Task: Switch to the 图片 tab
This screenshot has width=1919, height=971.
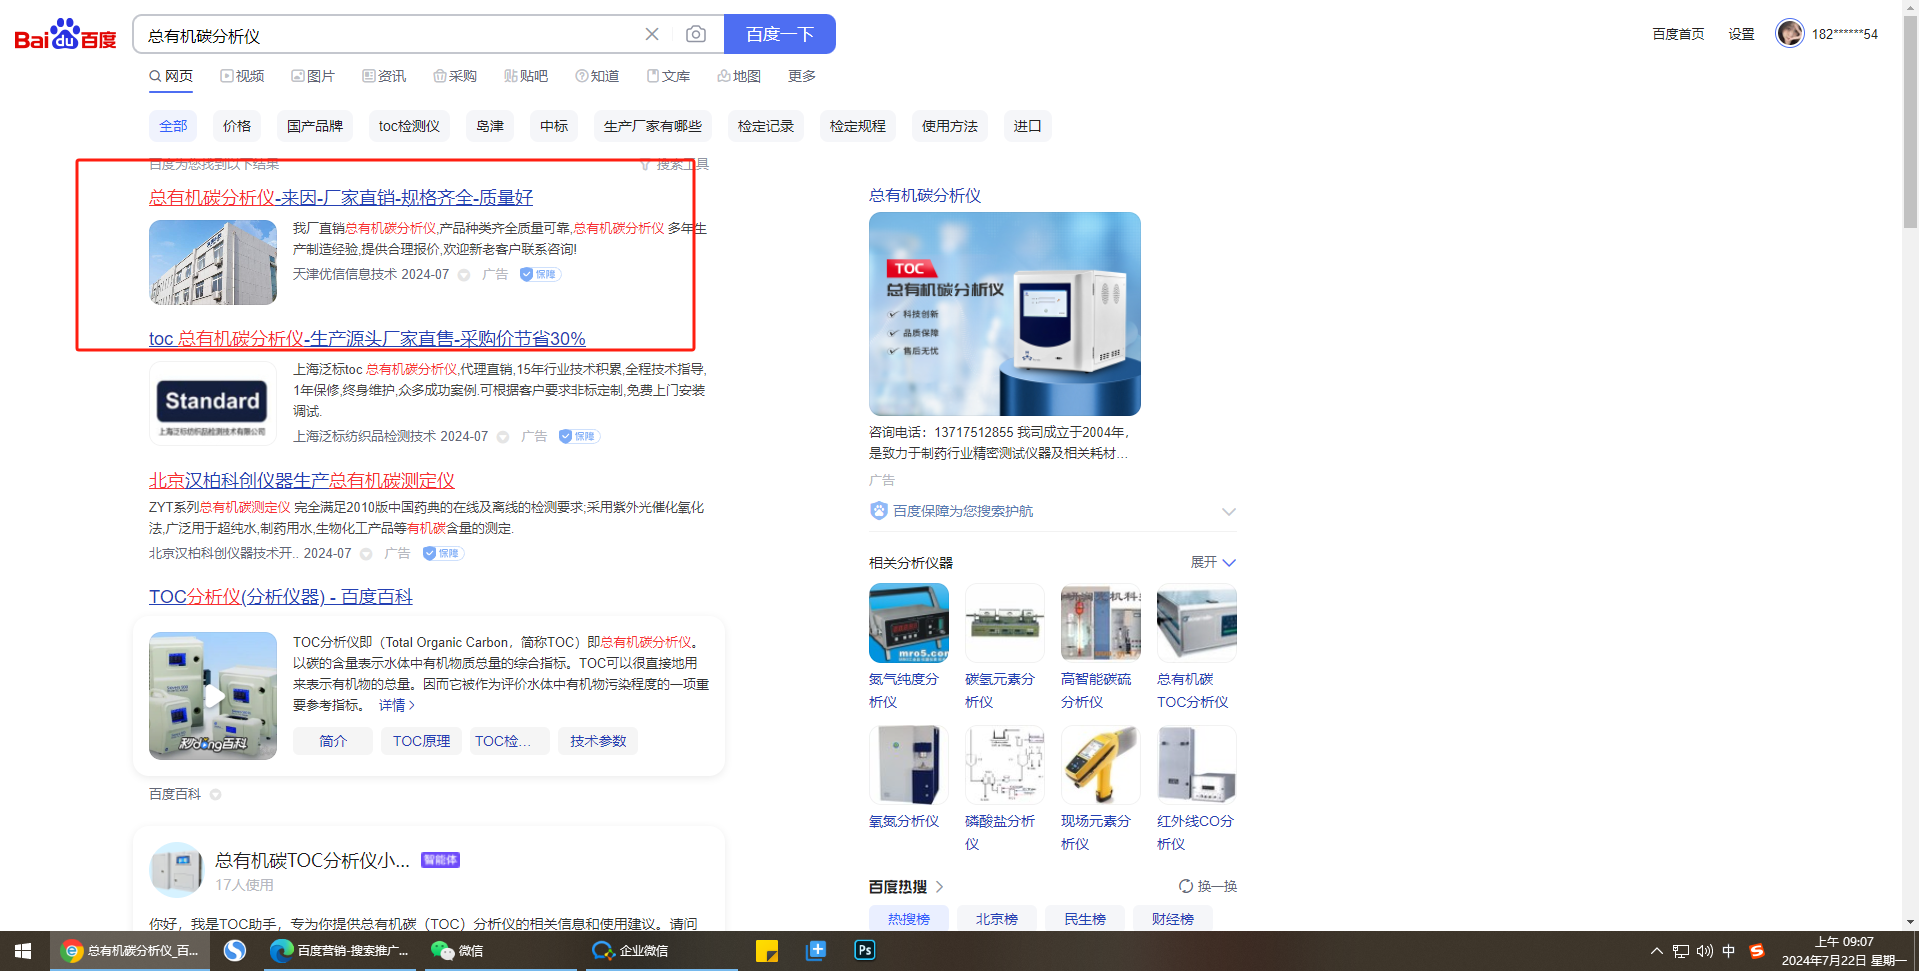Action: click(x=313, y=76)
